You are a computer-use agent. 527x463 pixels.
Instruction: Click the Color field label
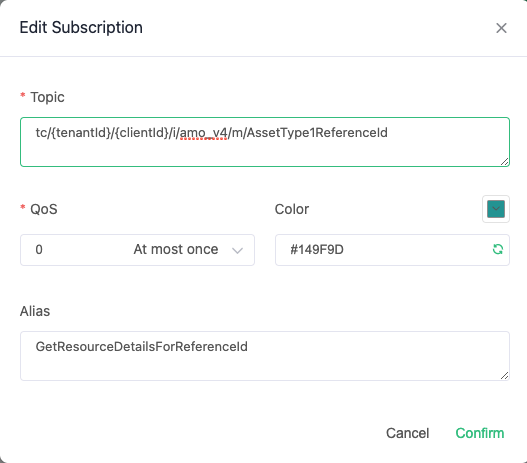pos(292,209)
